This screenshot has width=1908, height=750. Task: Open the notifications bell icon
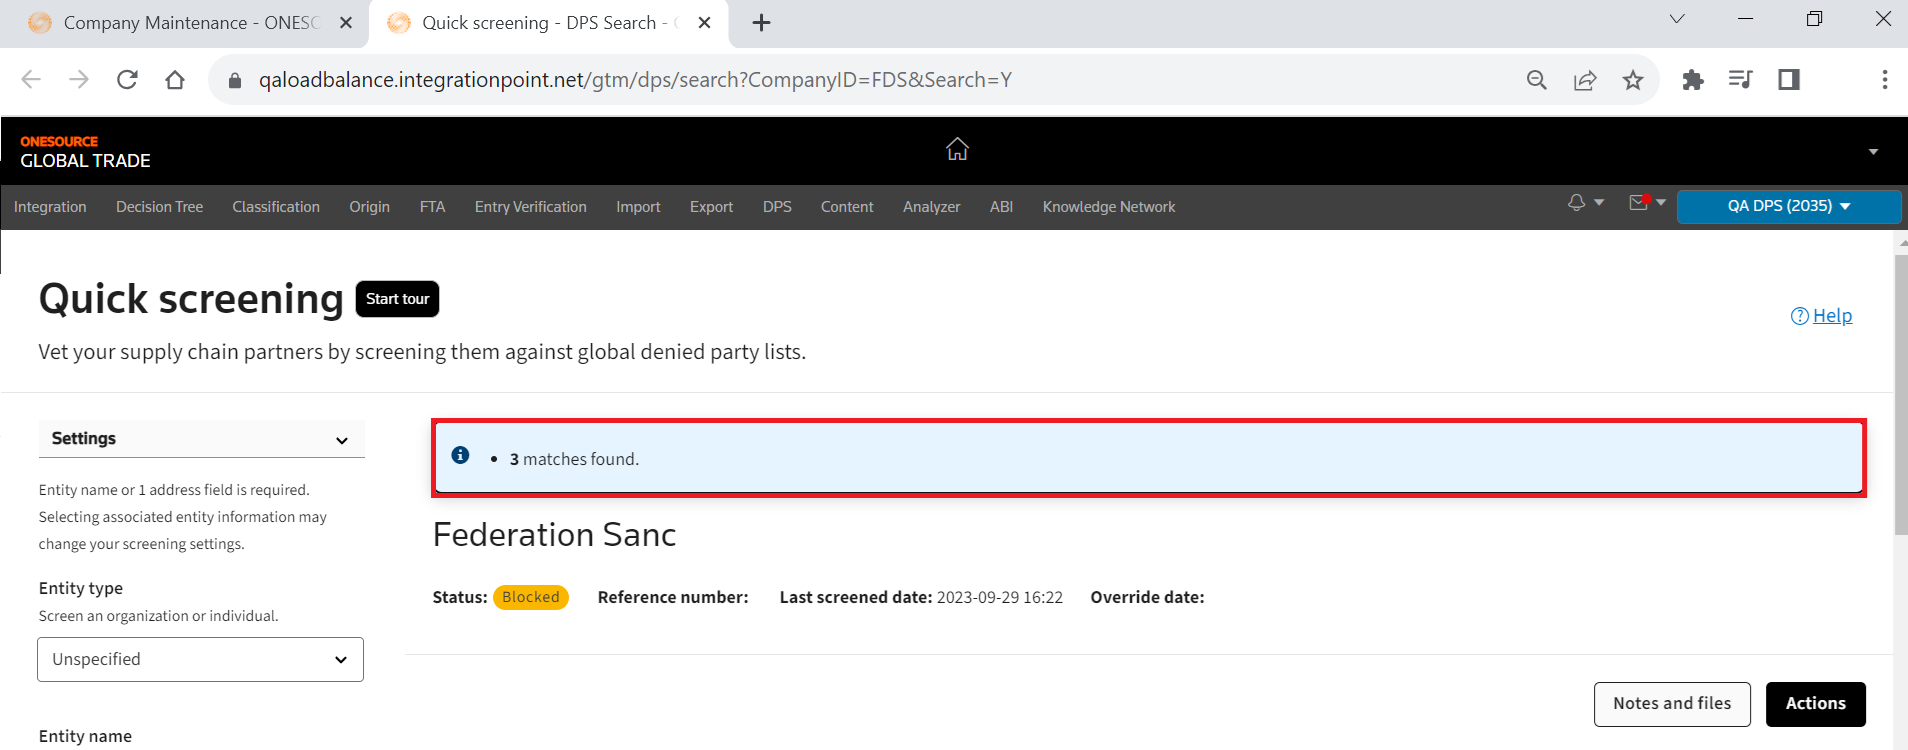pos(1577,203)
